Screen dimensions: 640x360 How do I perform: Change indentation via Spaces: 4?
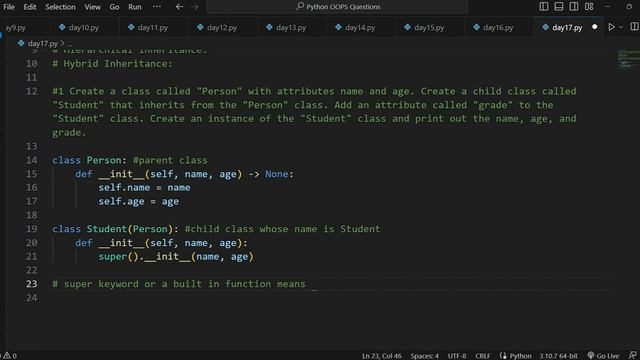click(x=424, y=356)
